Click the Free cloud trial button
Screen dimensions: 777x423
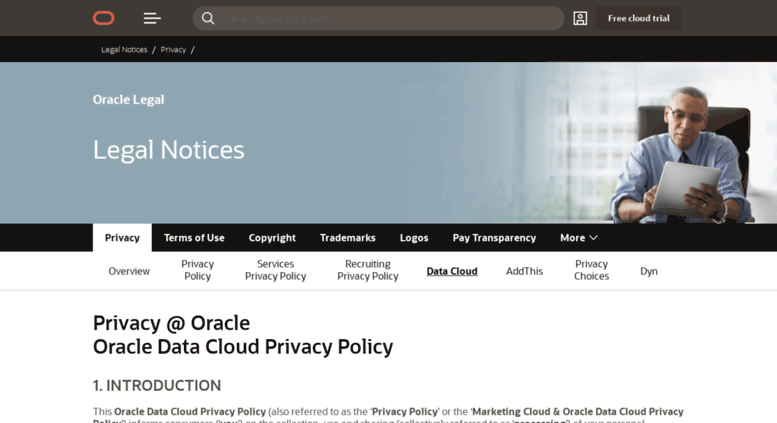click(639, 18)
